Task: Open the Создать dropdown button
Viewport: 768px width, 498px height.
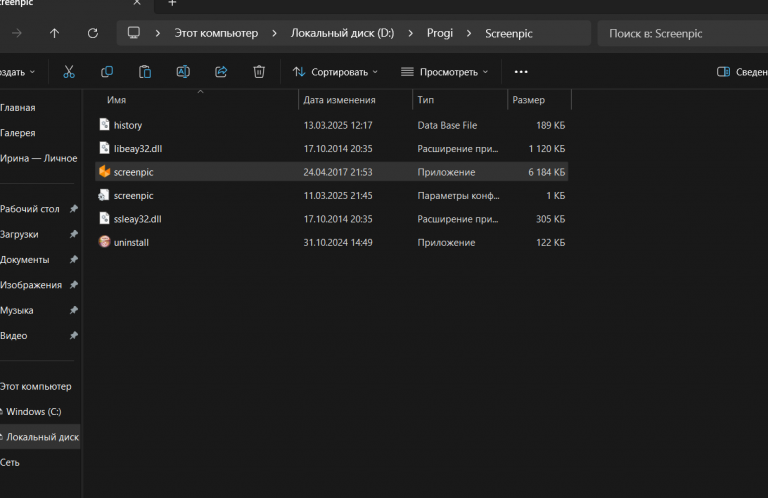Action: [x=18, y=72]
